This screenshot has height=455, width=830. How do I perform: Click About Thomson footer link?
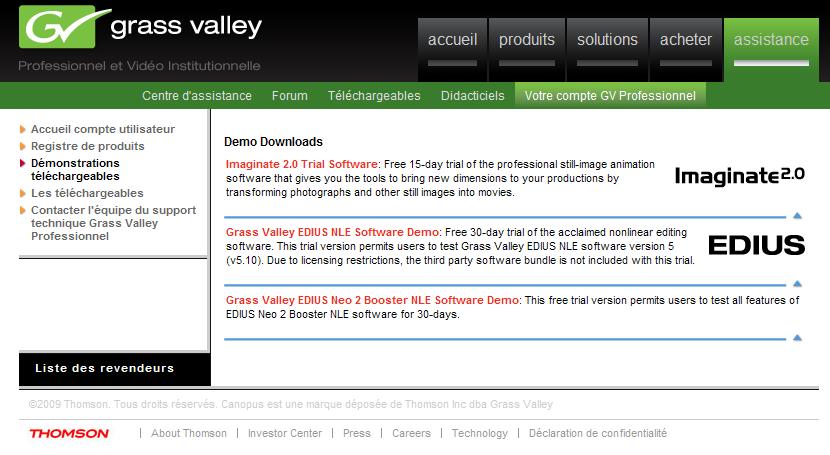click(188, 433)
